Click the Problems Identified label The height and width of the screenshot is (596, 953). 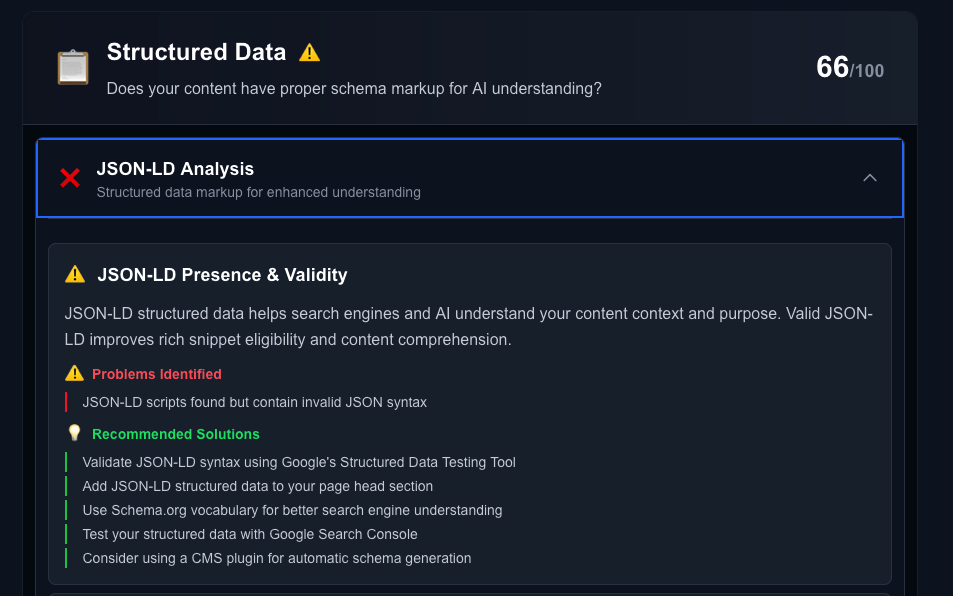pyautogui.click(x=157, y=374)
